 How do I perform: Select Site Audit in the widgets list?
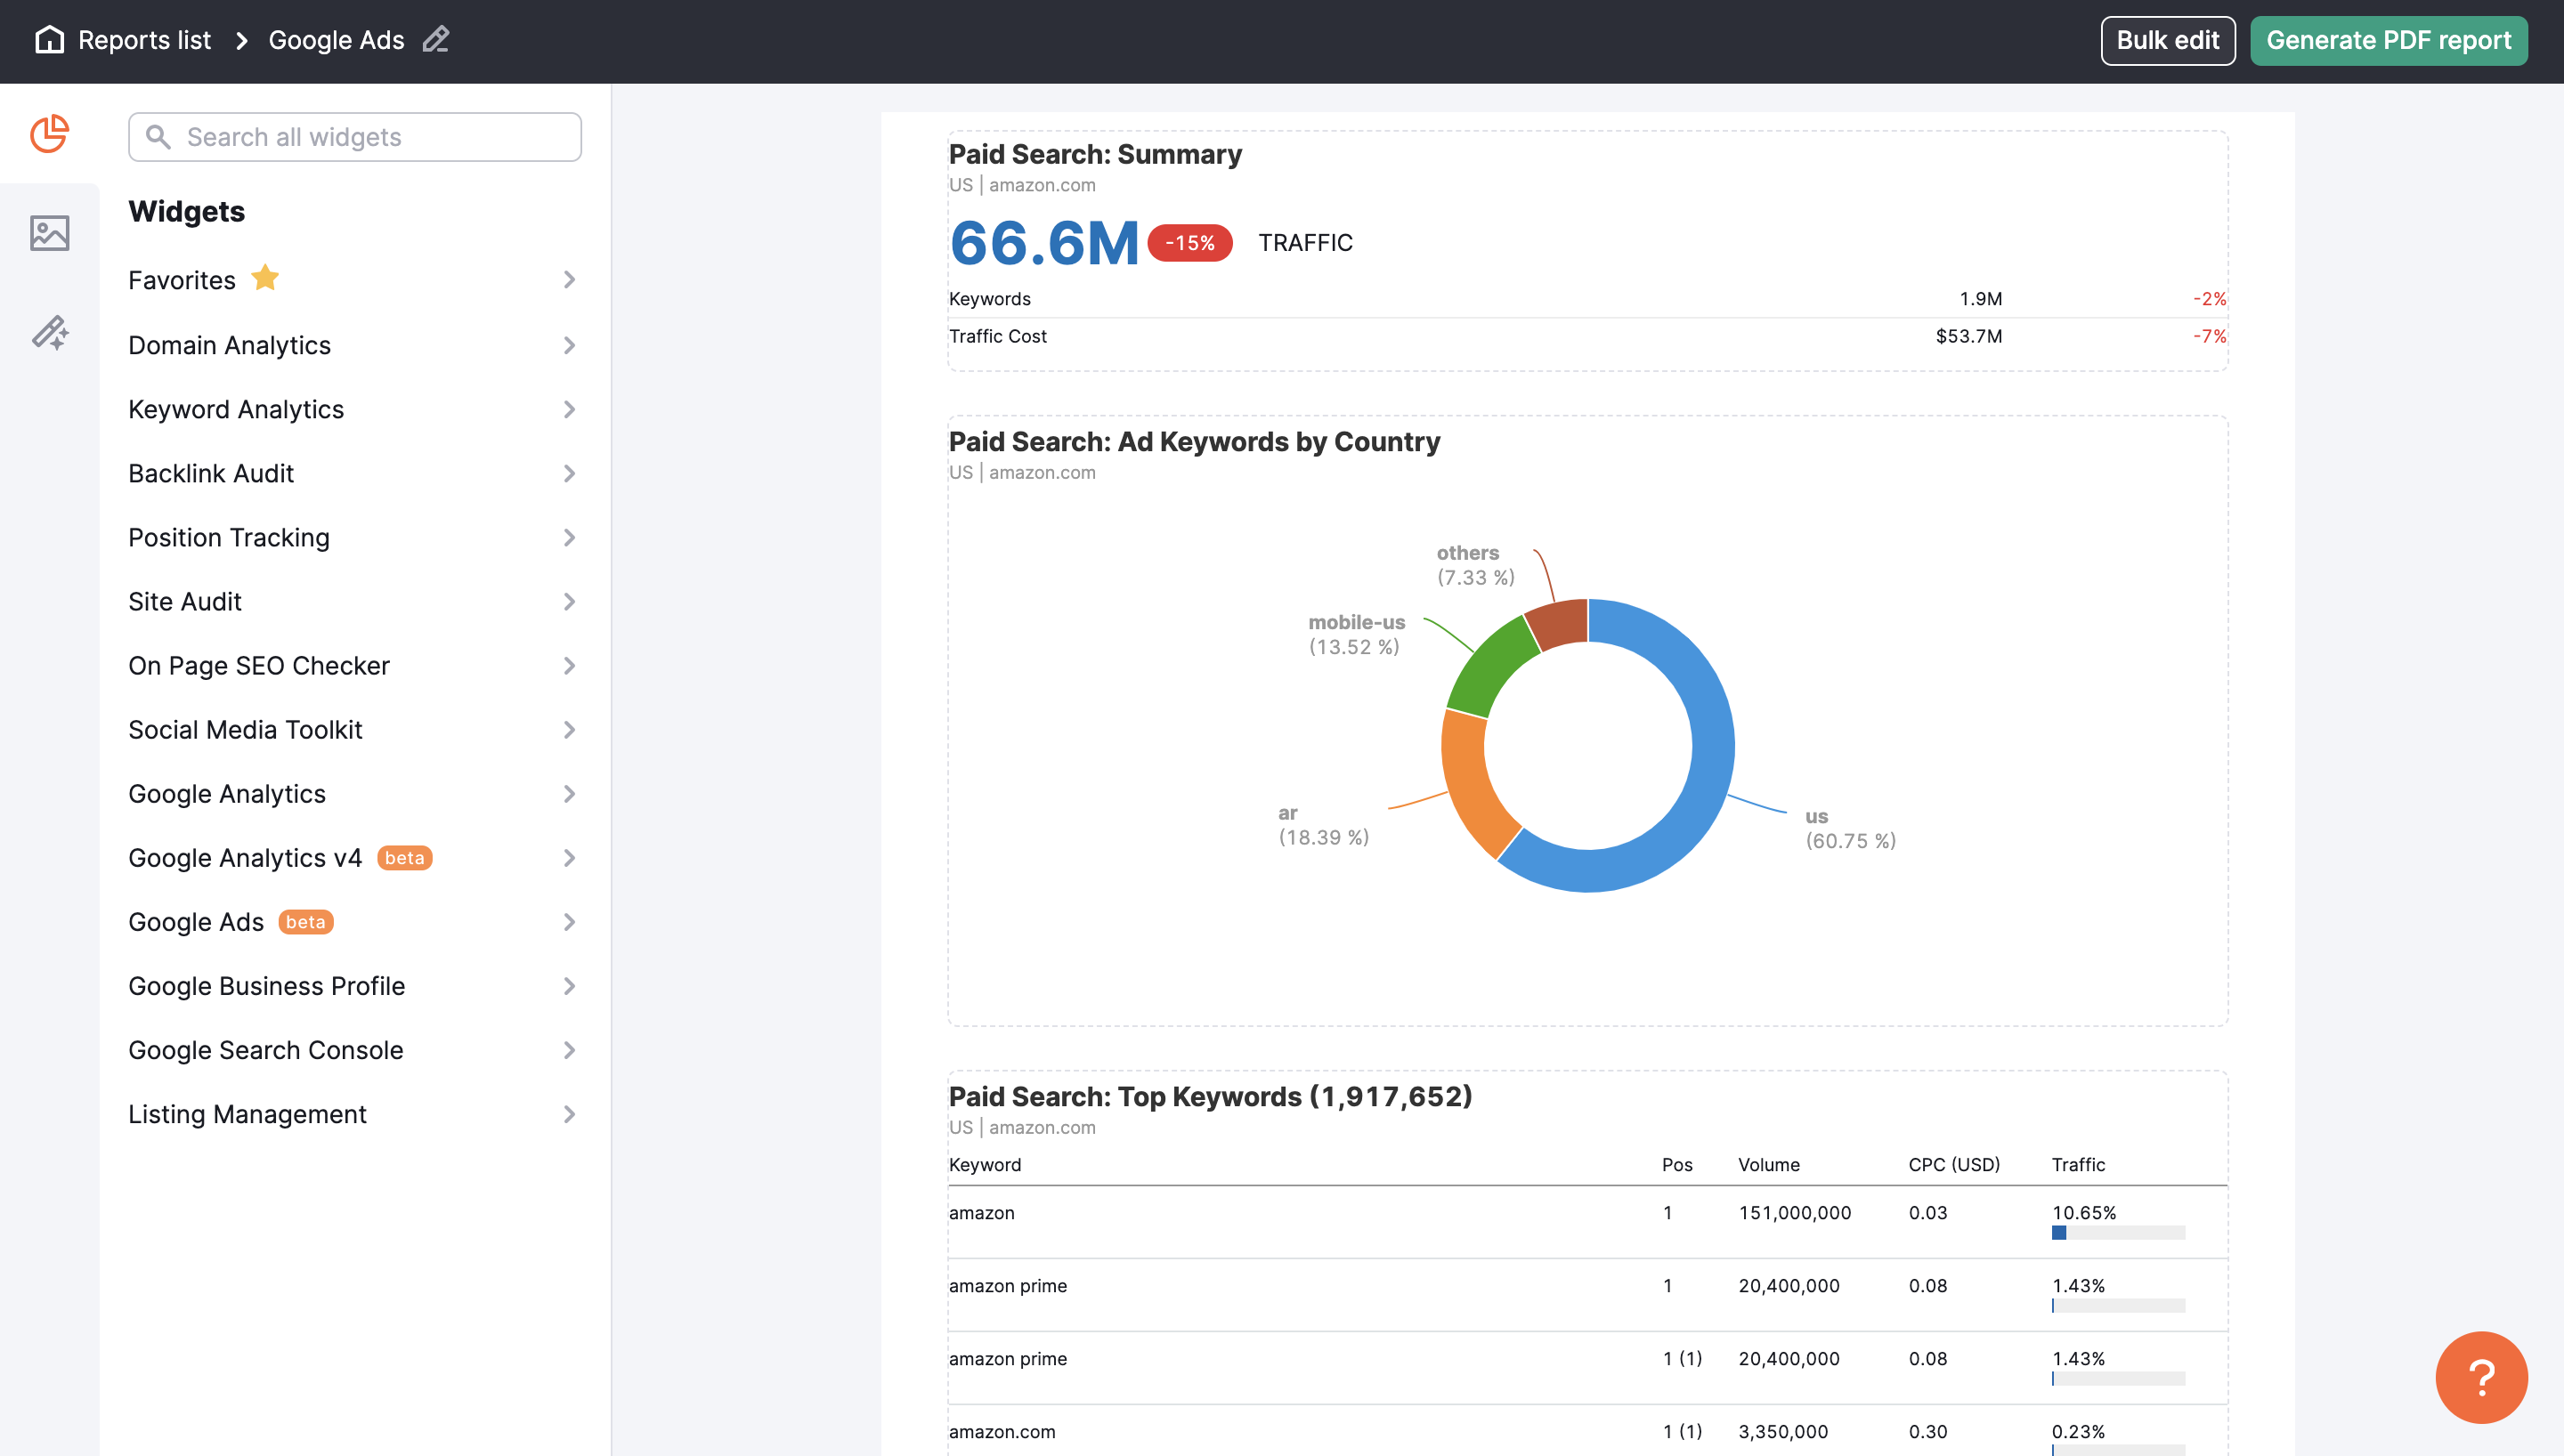185,601
